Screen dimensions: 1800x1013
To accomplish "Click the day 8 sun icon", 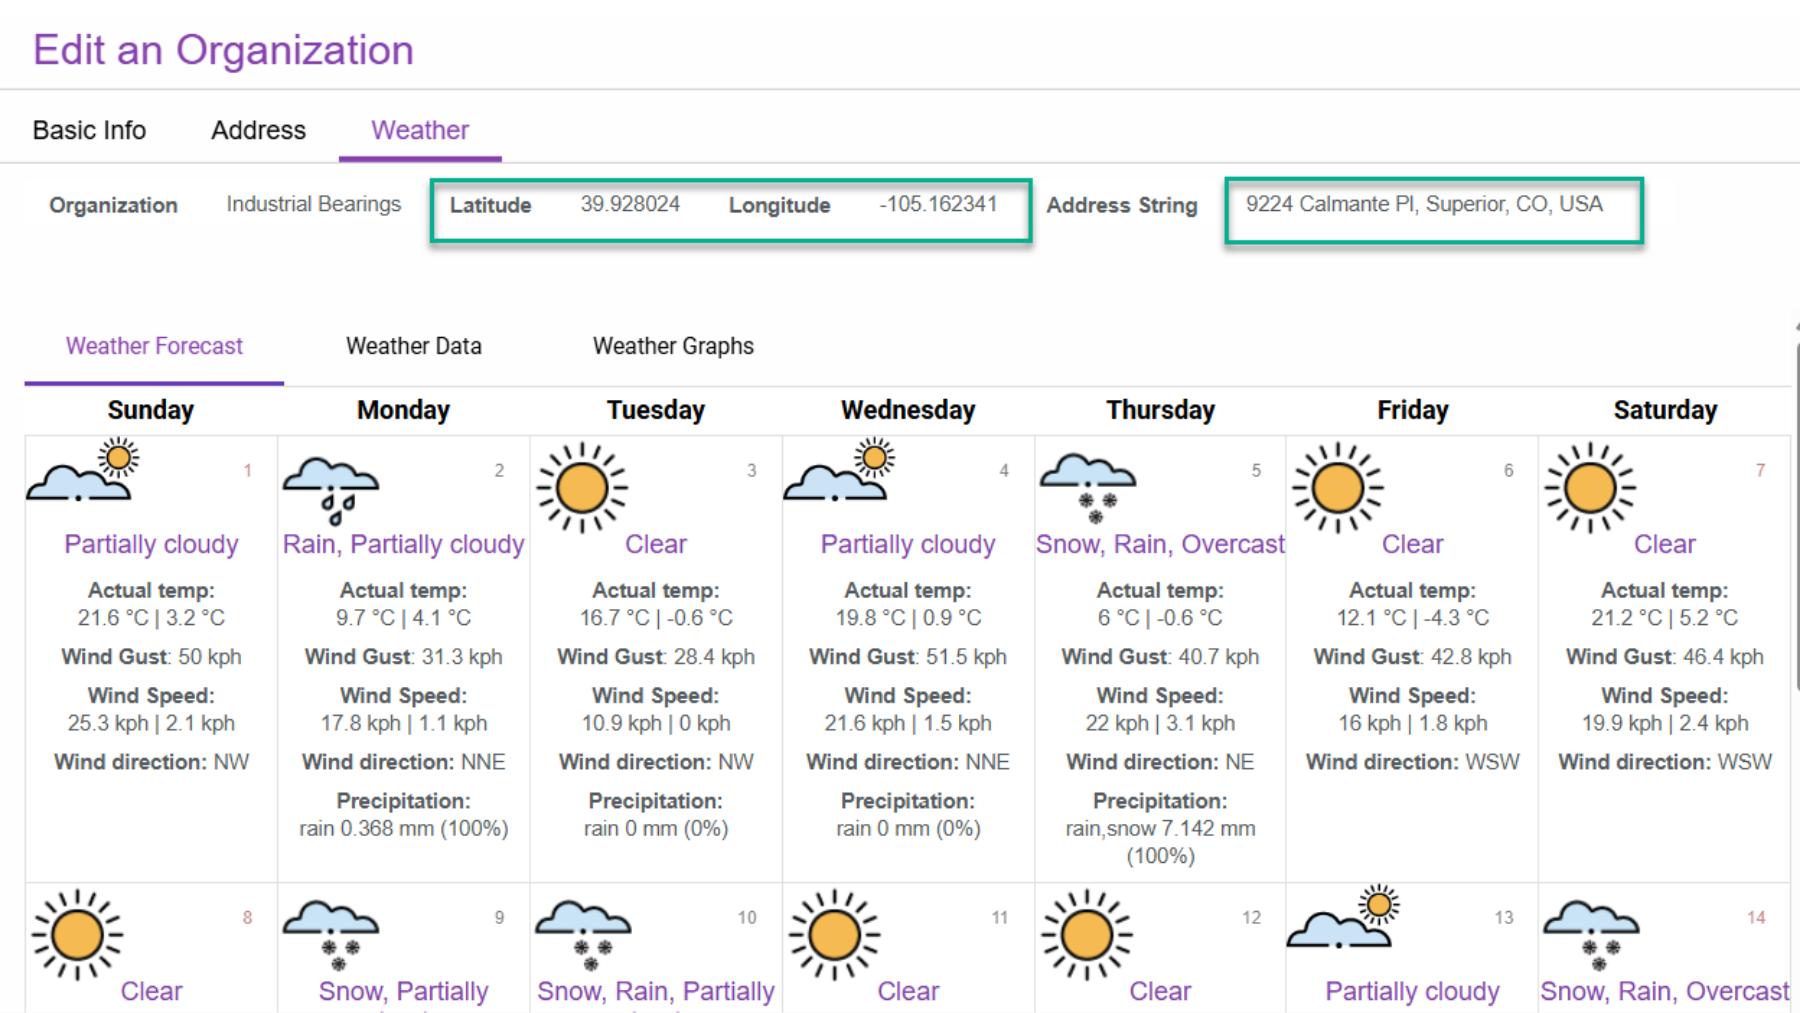I will pos(78,935).
